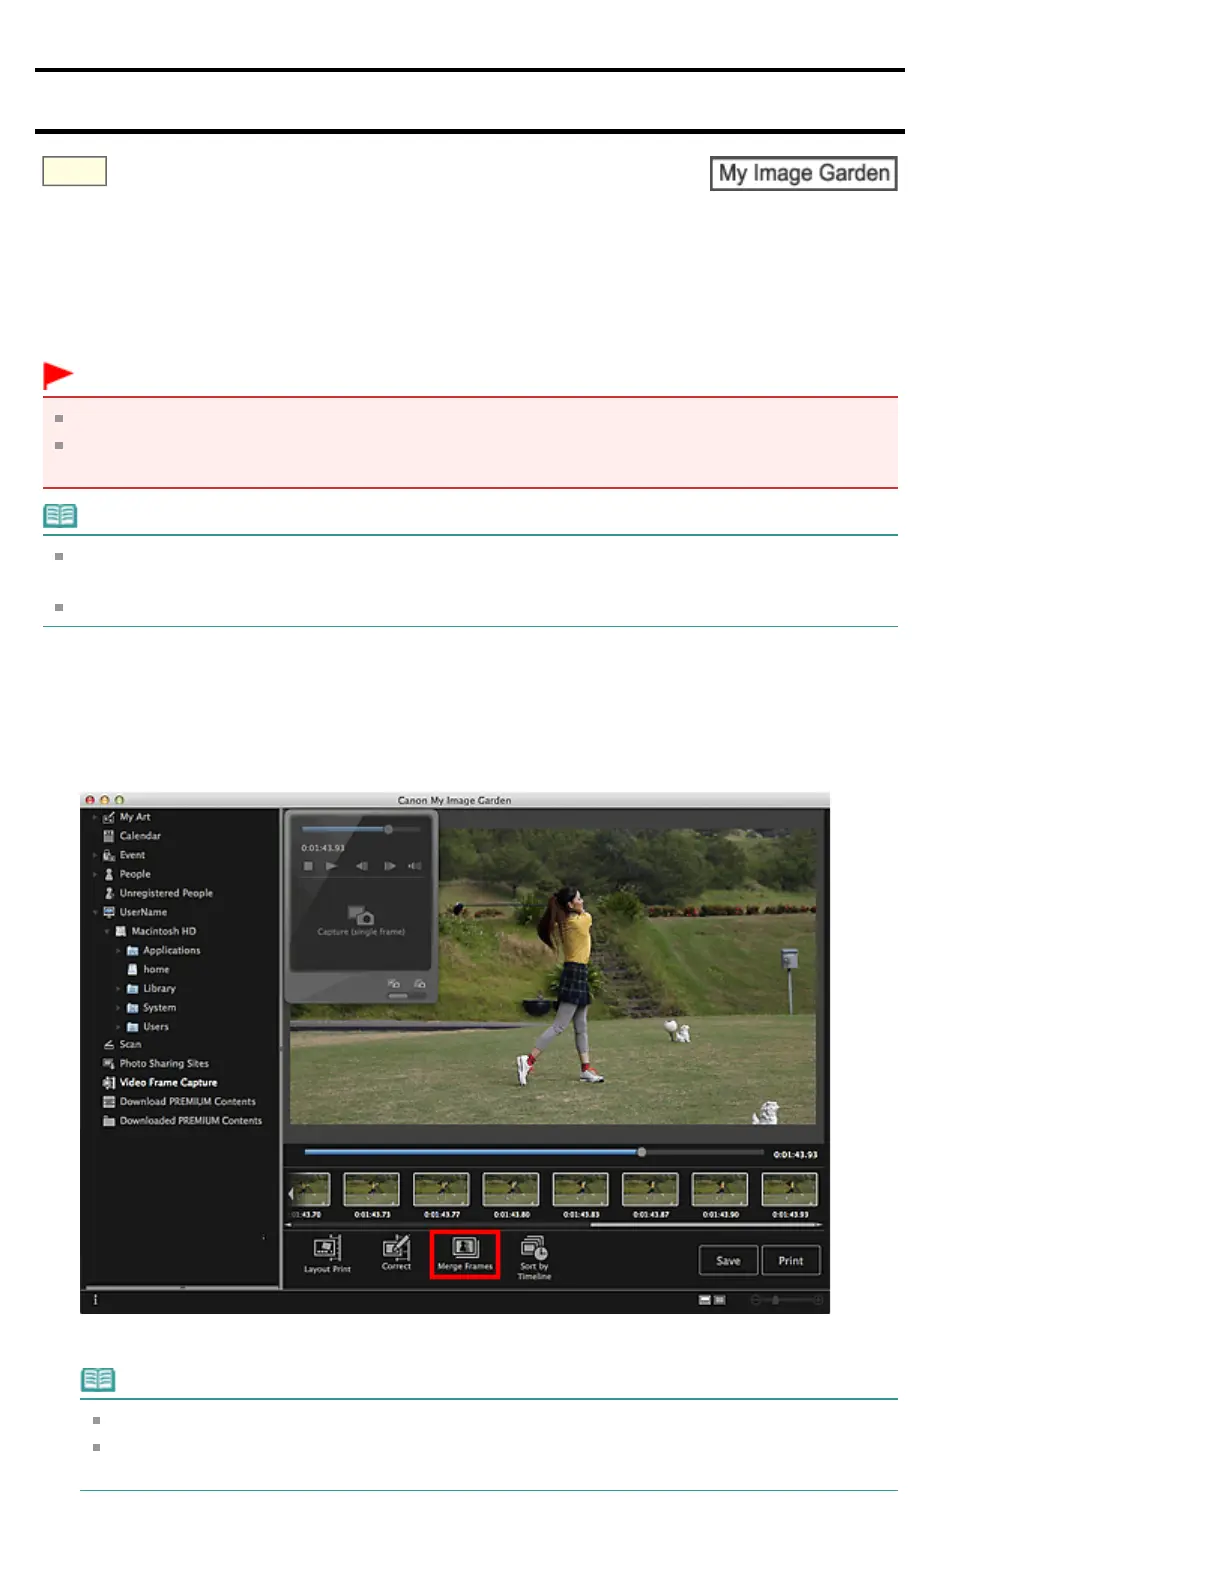The width and height of the screenshot is (1224, 1584).
Task: Click the Unregistered People icon
Action: (x=109, y=893)
